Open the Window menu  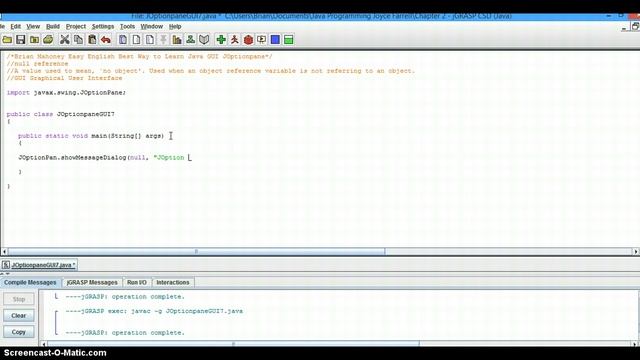[x=151, y=27]
